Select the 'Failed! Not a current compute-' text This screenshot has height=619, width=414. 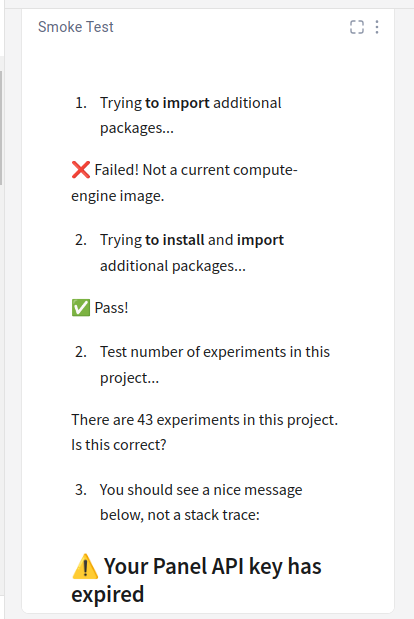(x=196, y=170)
